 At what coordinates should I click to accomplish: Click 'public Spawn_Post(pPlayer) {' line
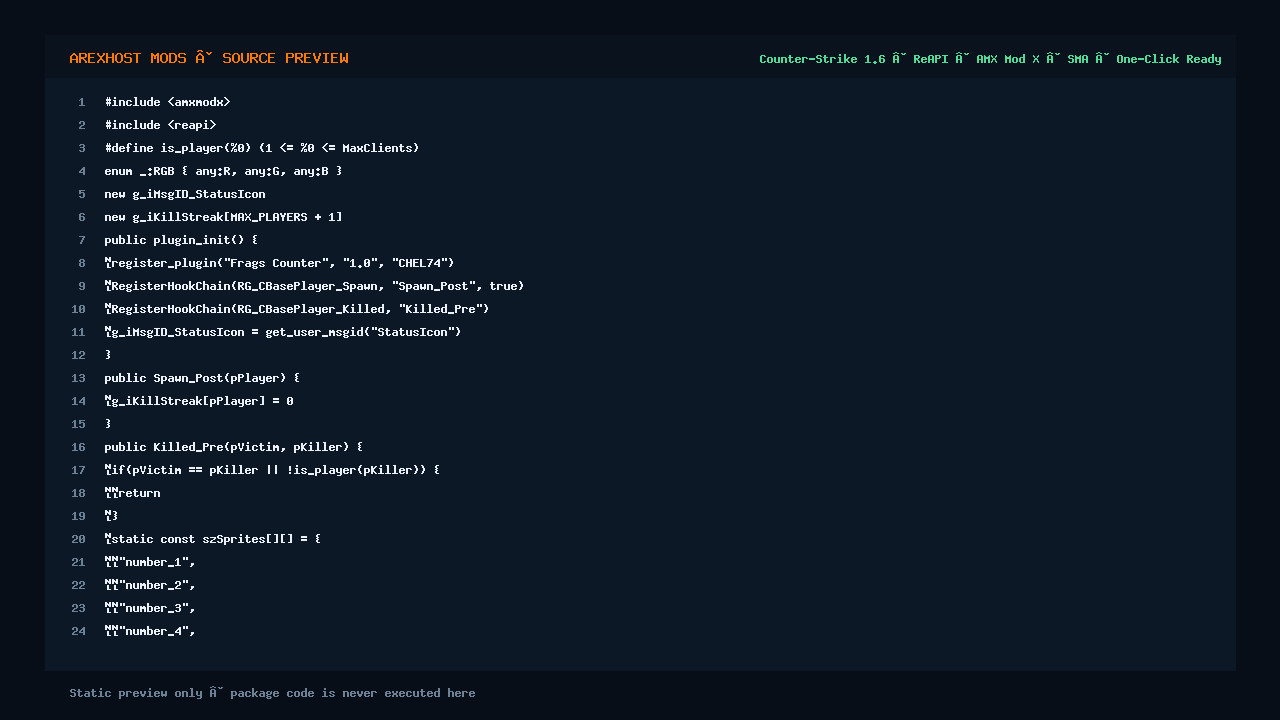tap(202, 378)
